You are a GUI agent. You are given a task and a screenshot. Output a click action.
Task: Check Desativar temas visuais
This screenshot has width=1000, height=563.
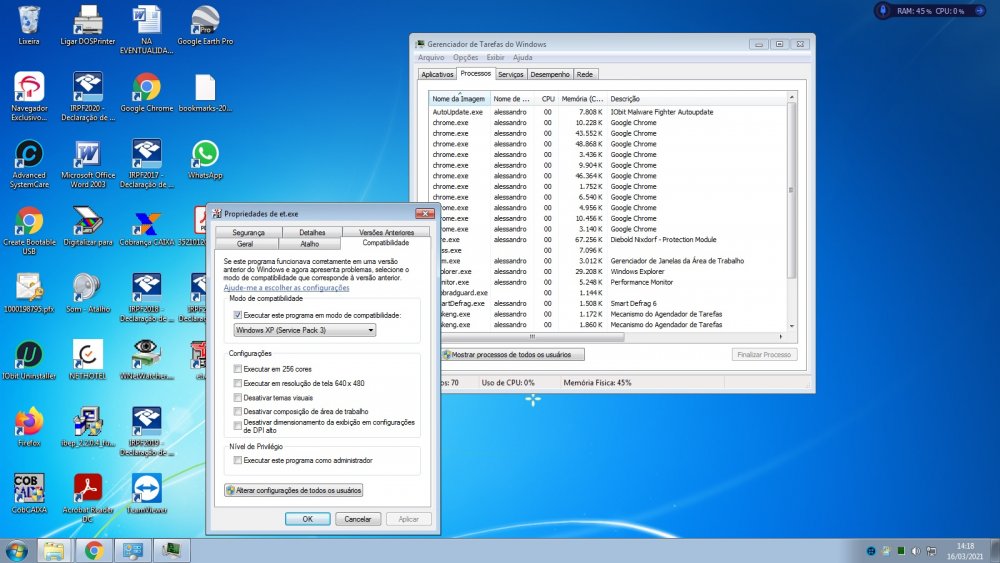point(238,397)
